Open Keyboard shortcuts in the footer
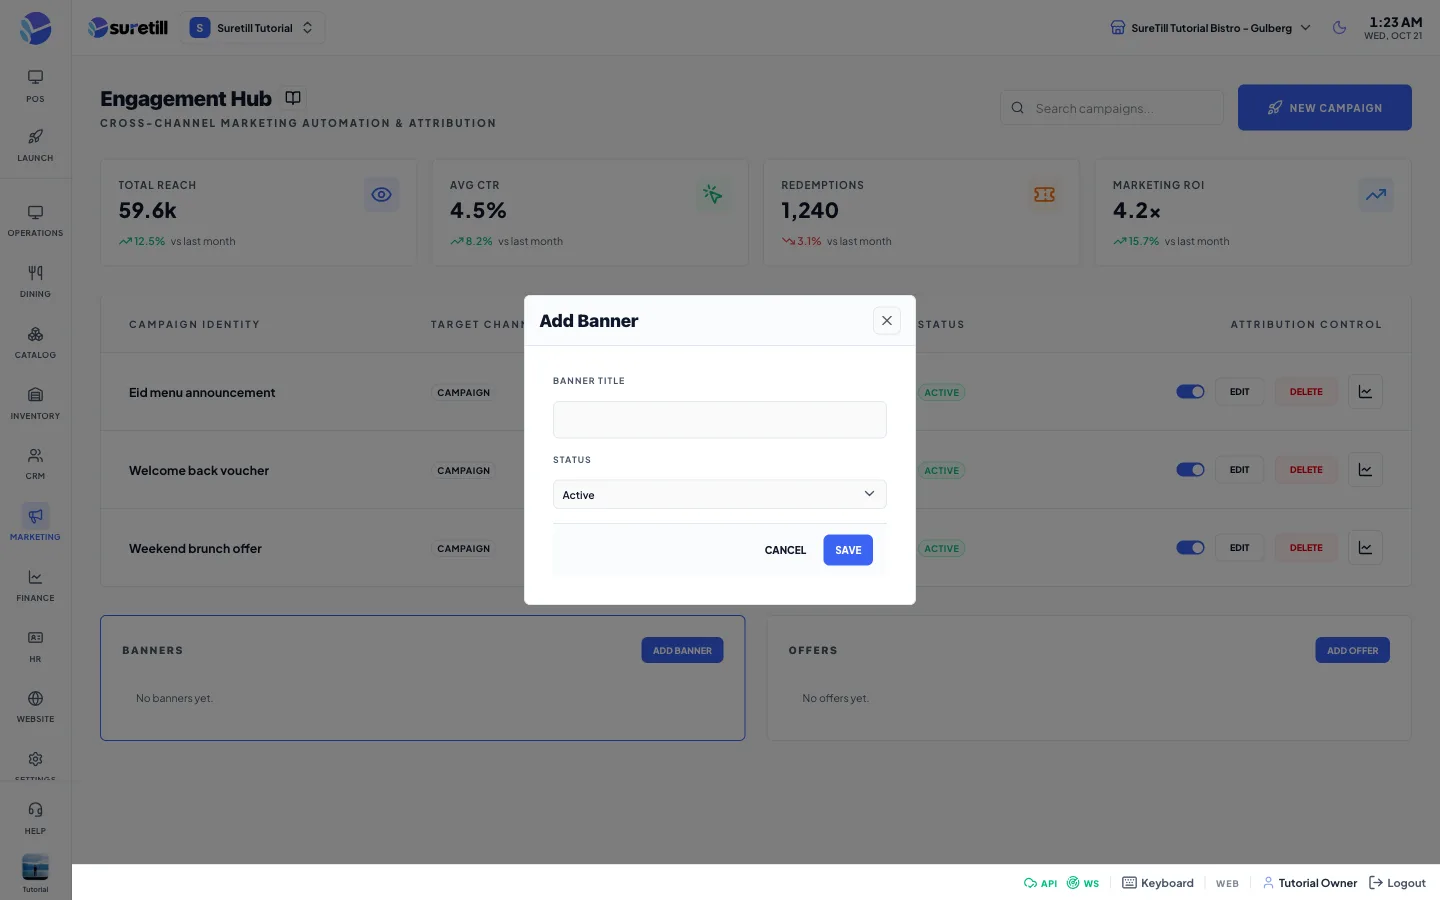The height and width of the screenshot is (900, 1440). click(1158, 883)
